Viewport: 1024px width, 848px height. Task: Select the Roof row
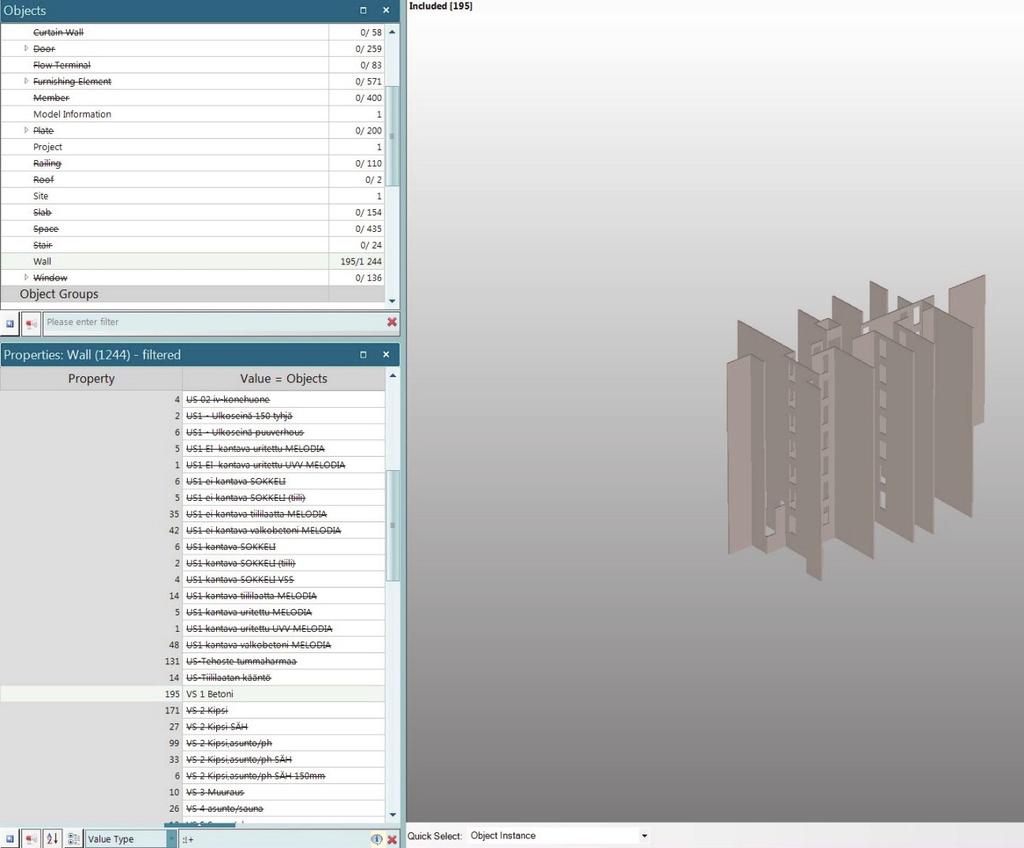193,180
